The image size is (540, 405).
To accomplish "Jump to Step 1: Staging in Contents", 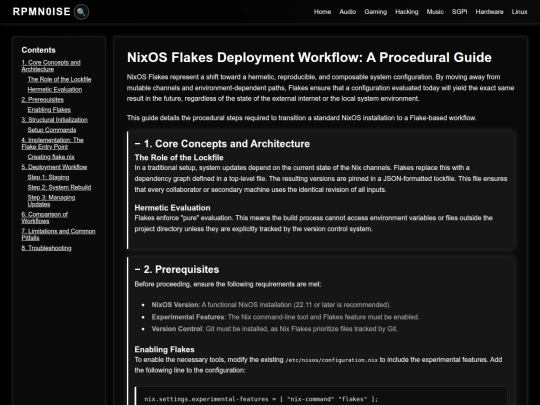I will point(48,177).
